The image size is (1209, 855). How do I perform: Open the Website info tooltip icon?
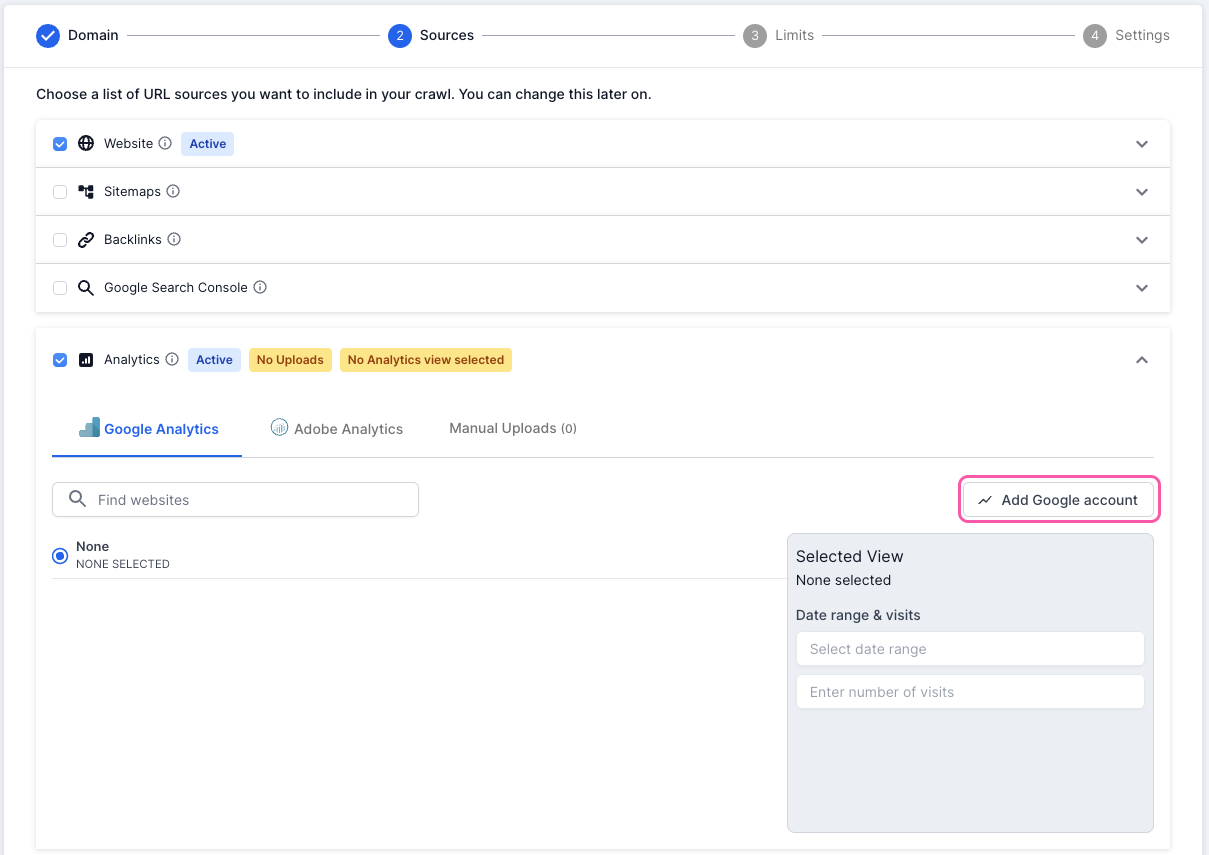(x=165, y=144)
